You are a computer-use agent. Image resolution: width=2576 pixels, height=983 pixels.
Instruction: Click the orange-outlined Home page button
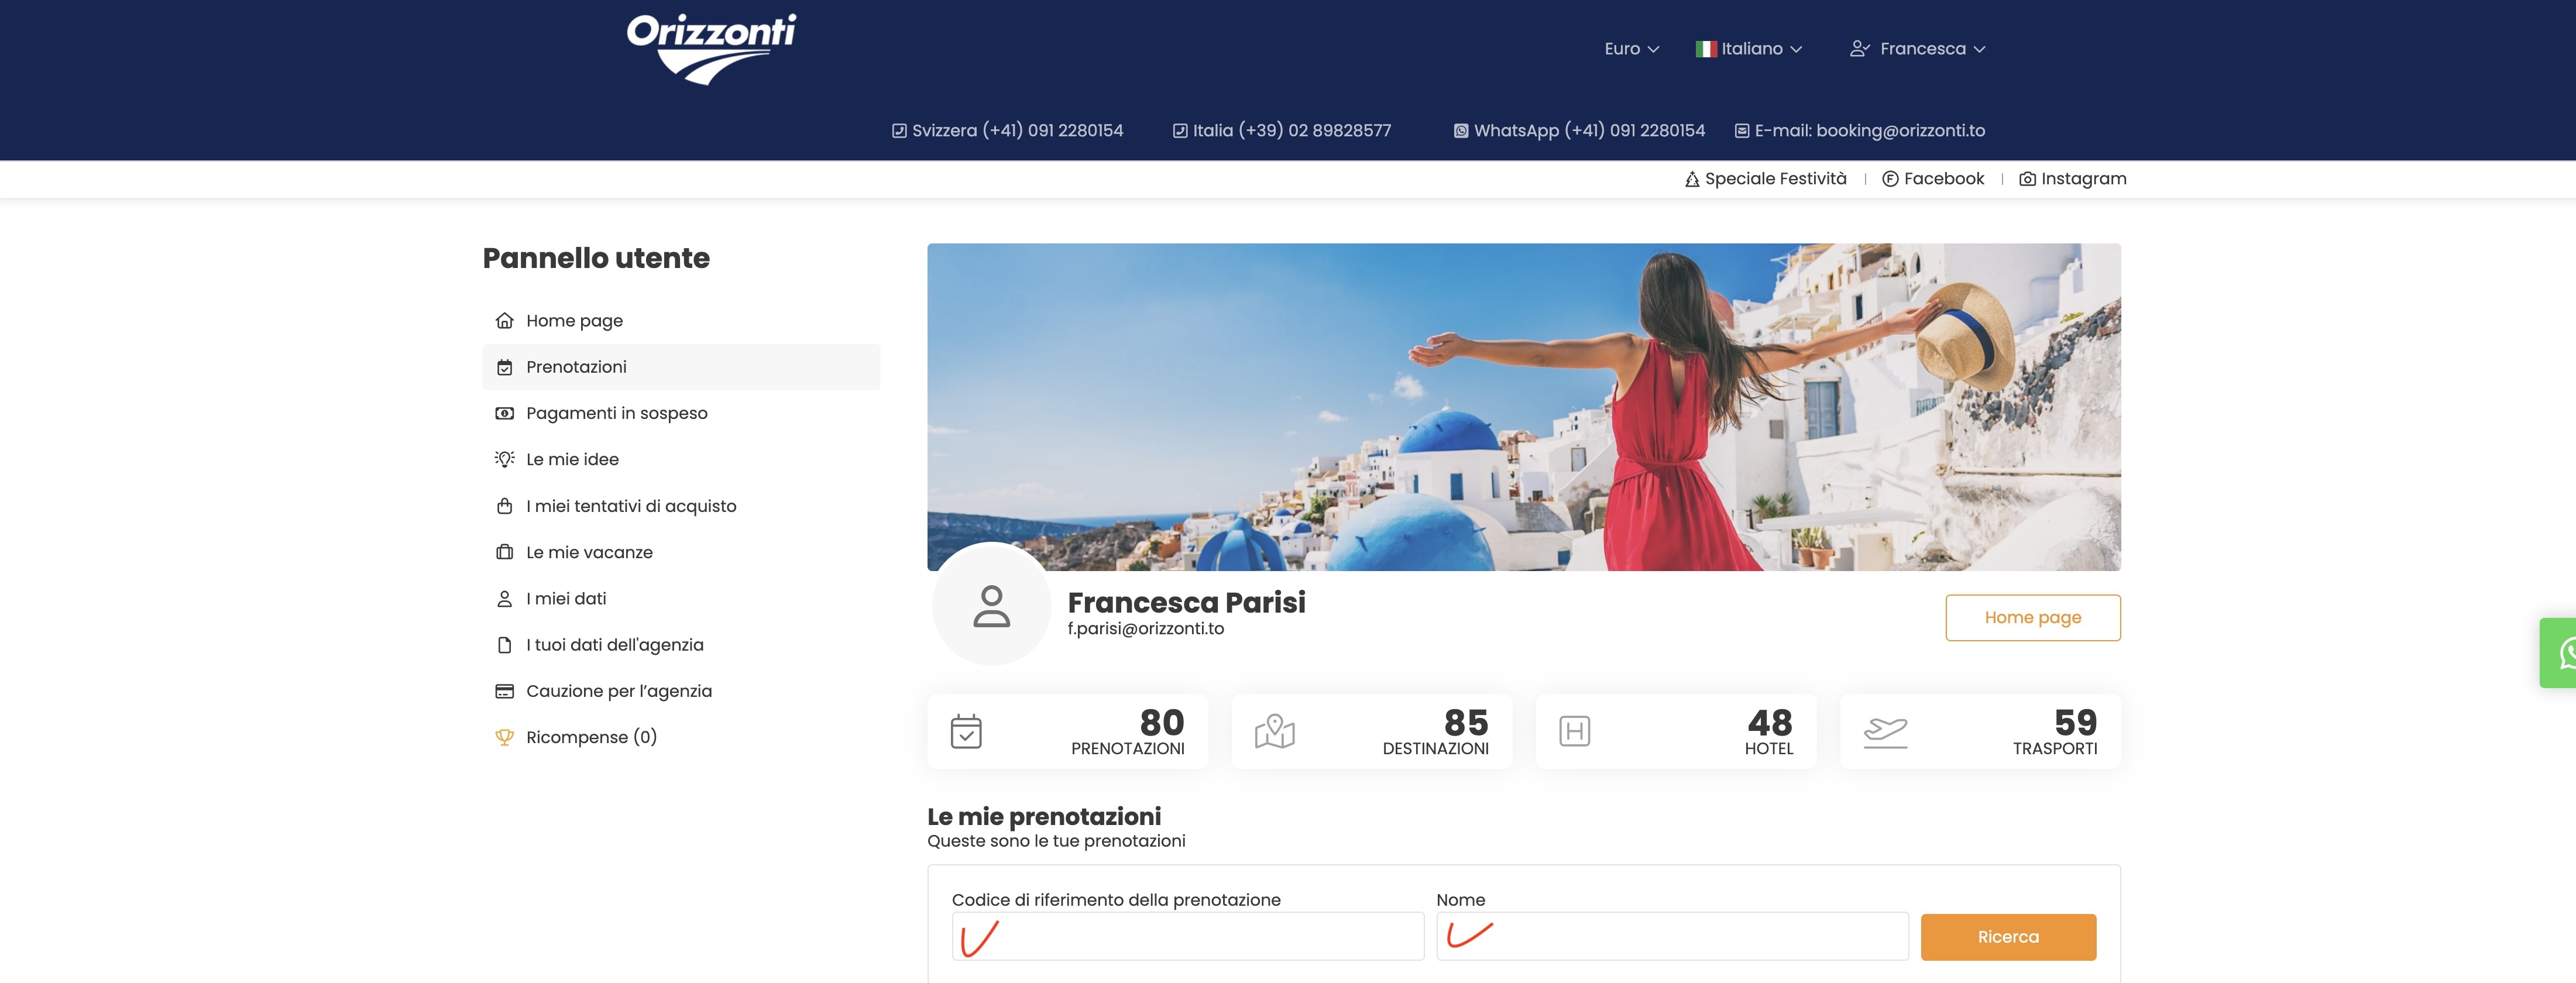click(2032, 618)
